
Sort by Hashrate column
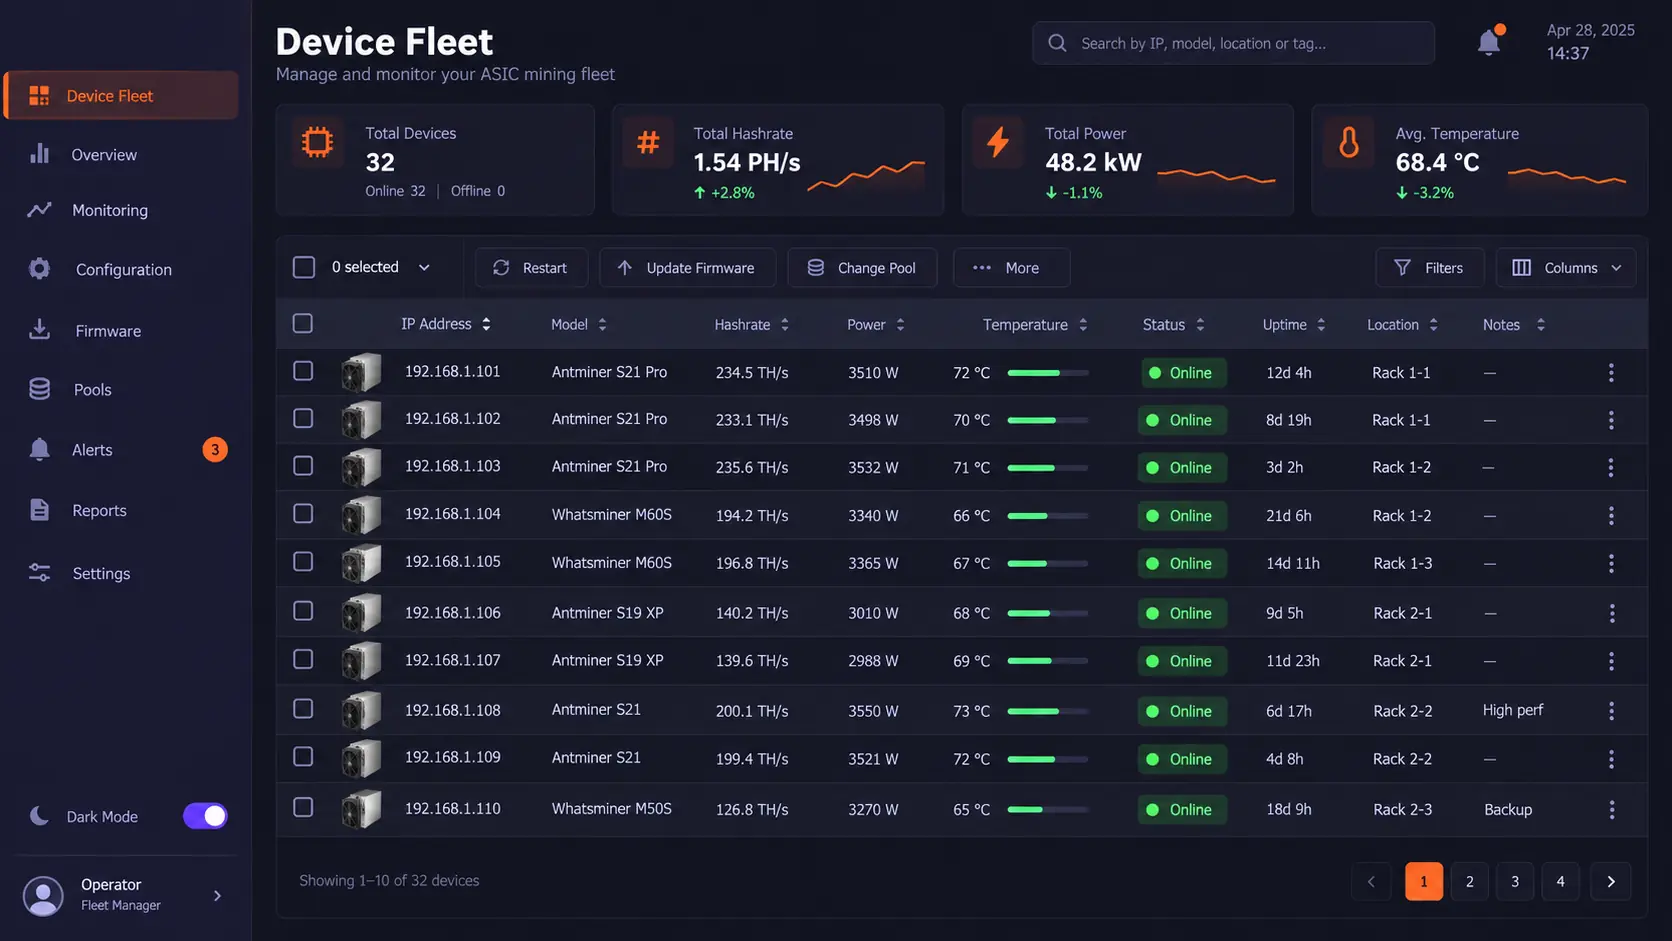click(x=785, y=324)
